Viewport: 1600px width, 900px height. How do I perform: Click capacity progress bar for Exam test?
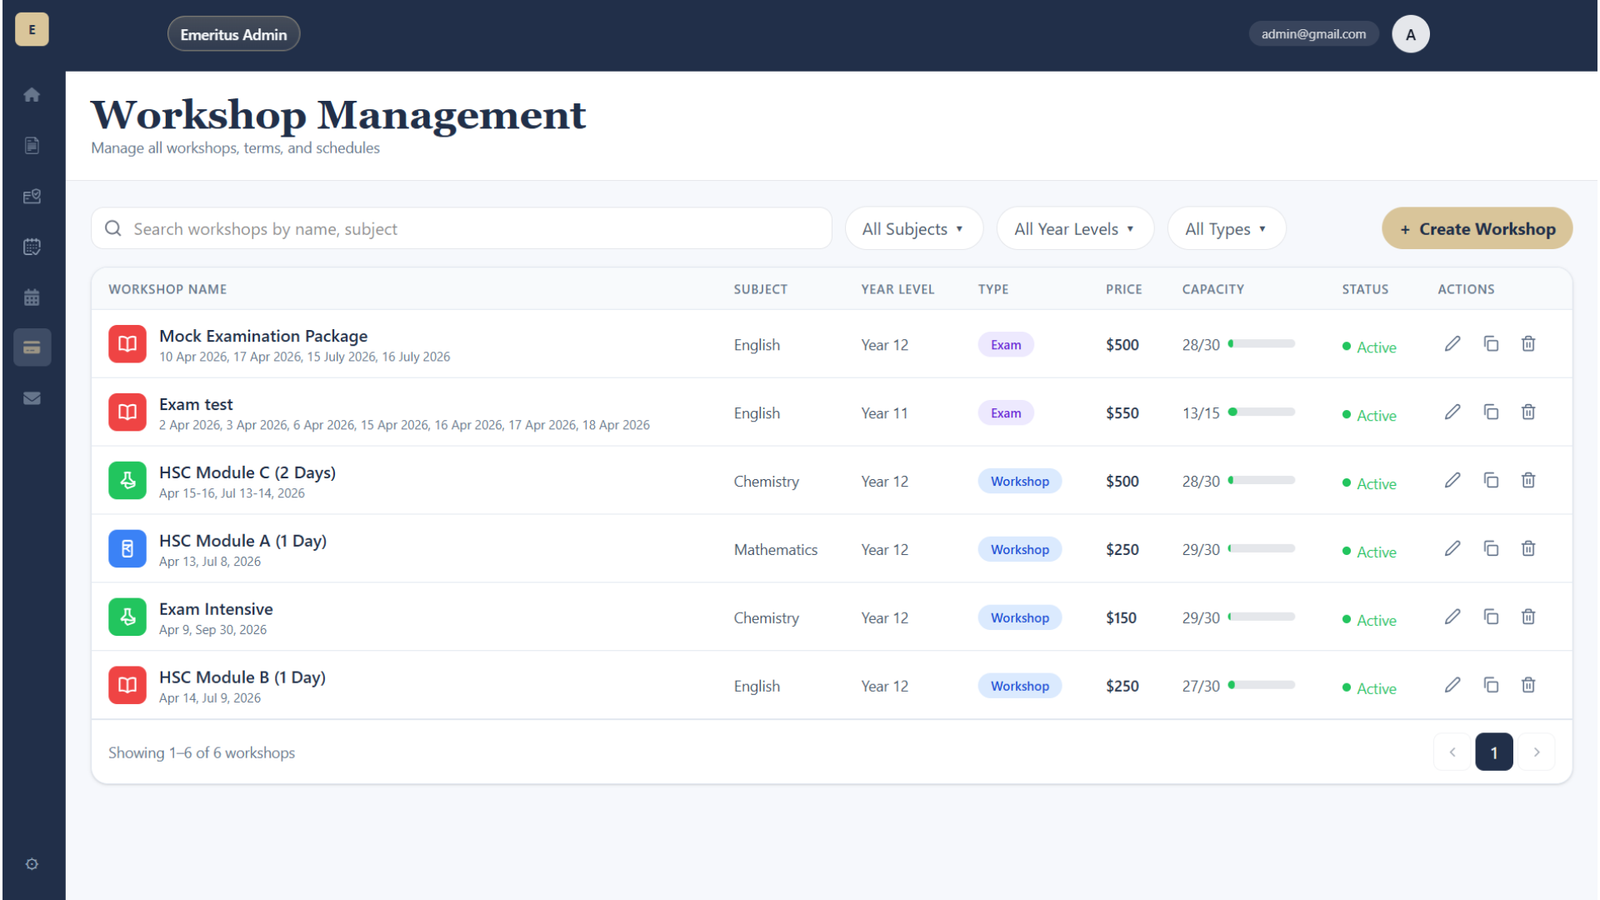[1261, 412]
